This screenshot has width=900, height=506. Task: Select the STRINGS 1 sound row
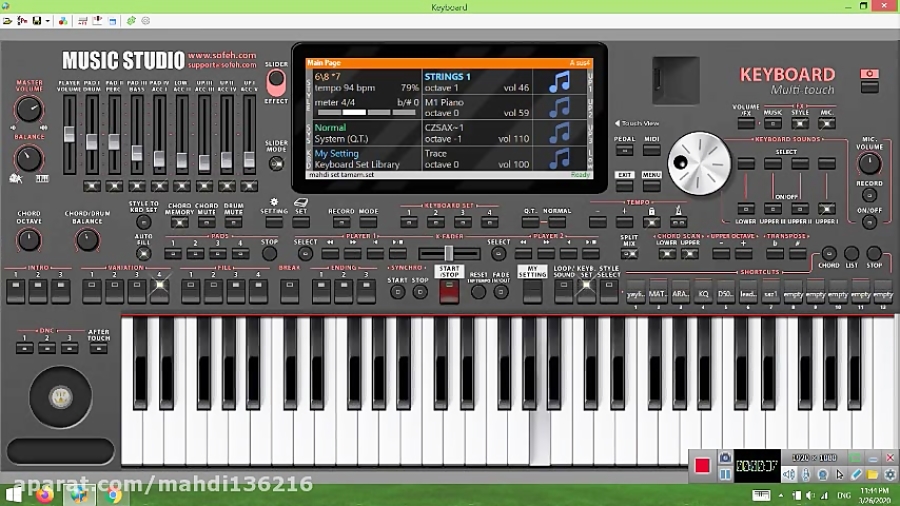point(477,82)
